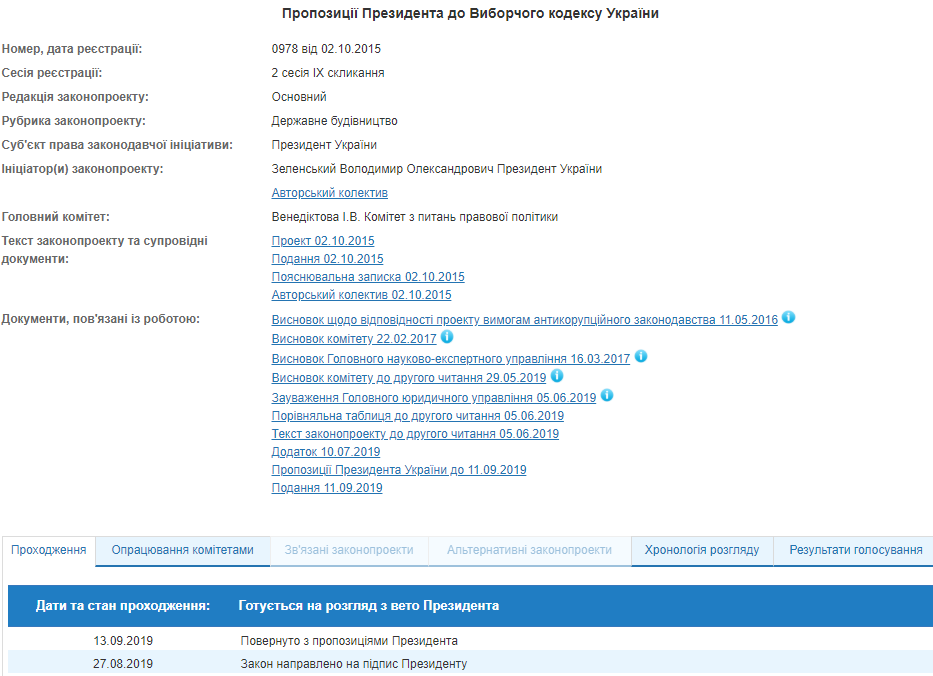This screenshot has width=933, height=676.
Task: Download Проект 02.10.2015 document
Action: (322, 240)
